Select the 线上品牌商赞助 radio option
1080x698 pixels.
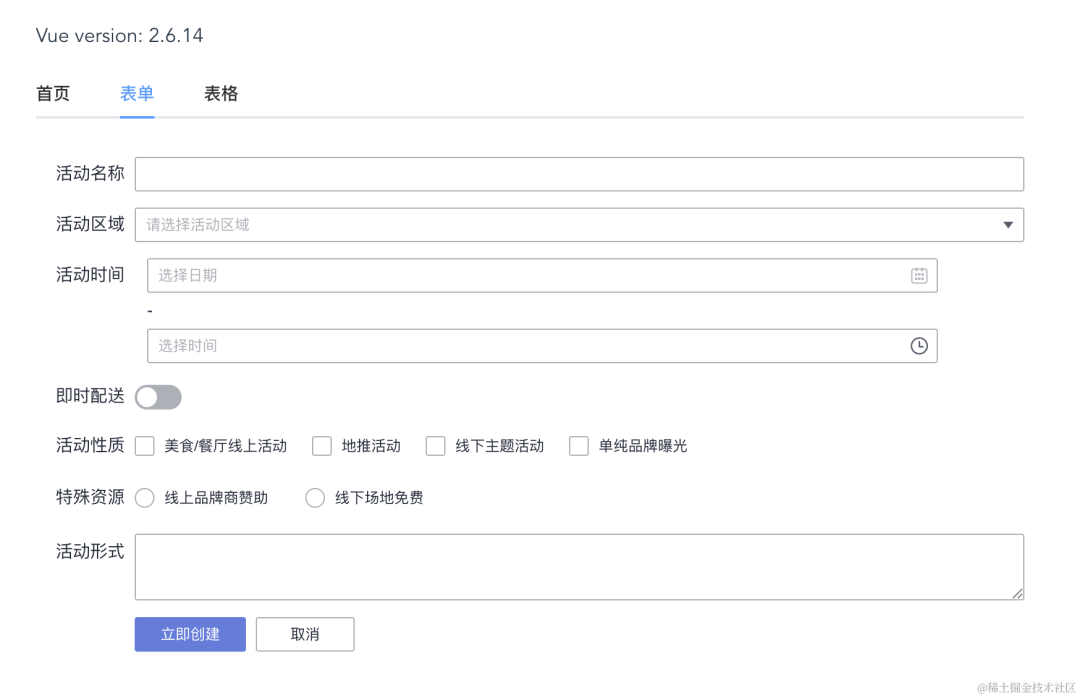click(145, 498)
